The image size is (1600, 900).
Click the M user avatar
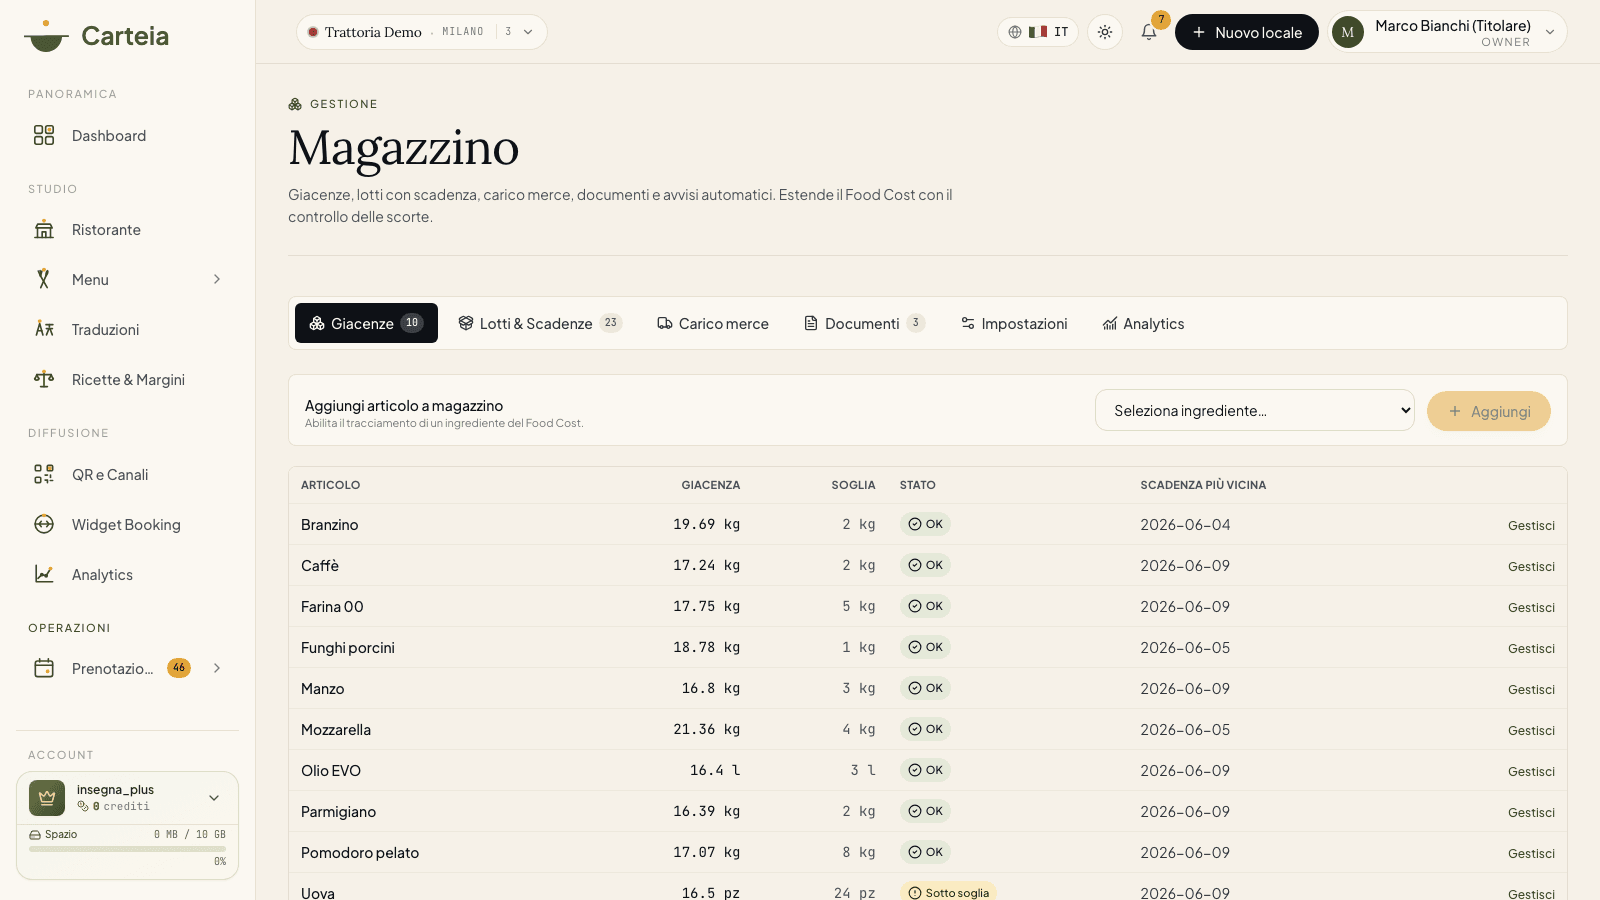(x=1348, y=32)
